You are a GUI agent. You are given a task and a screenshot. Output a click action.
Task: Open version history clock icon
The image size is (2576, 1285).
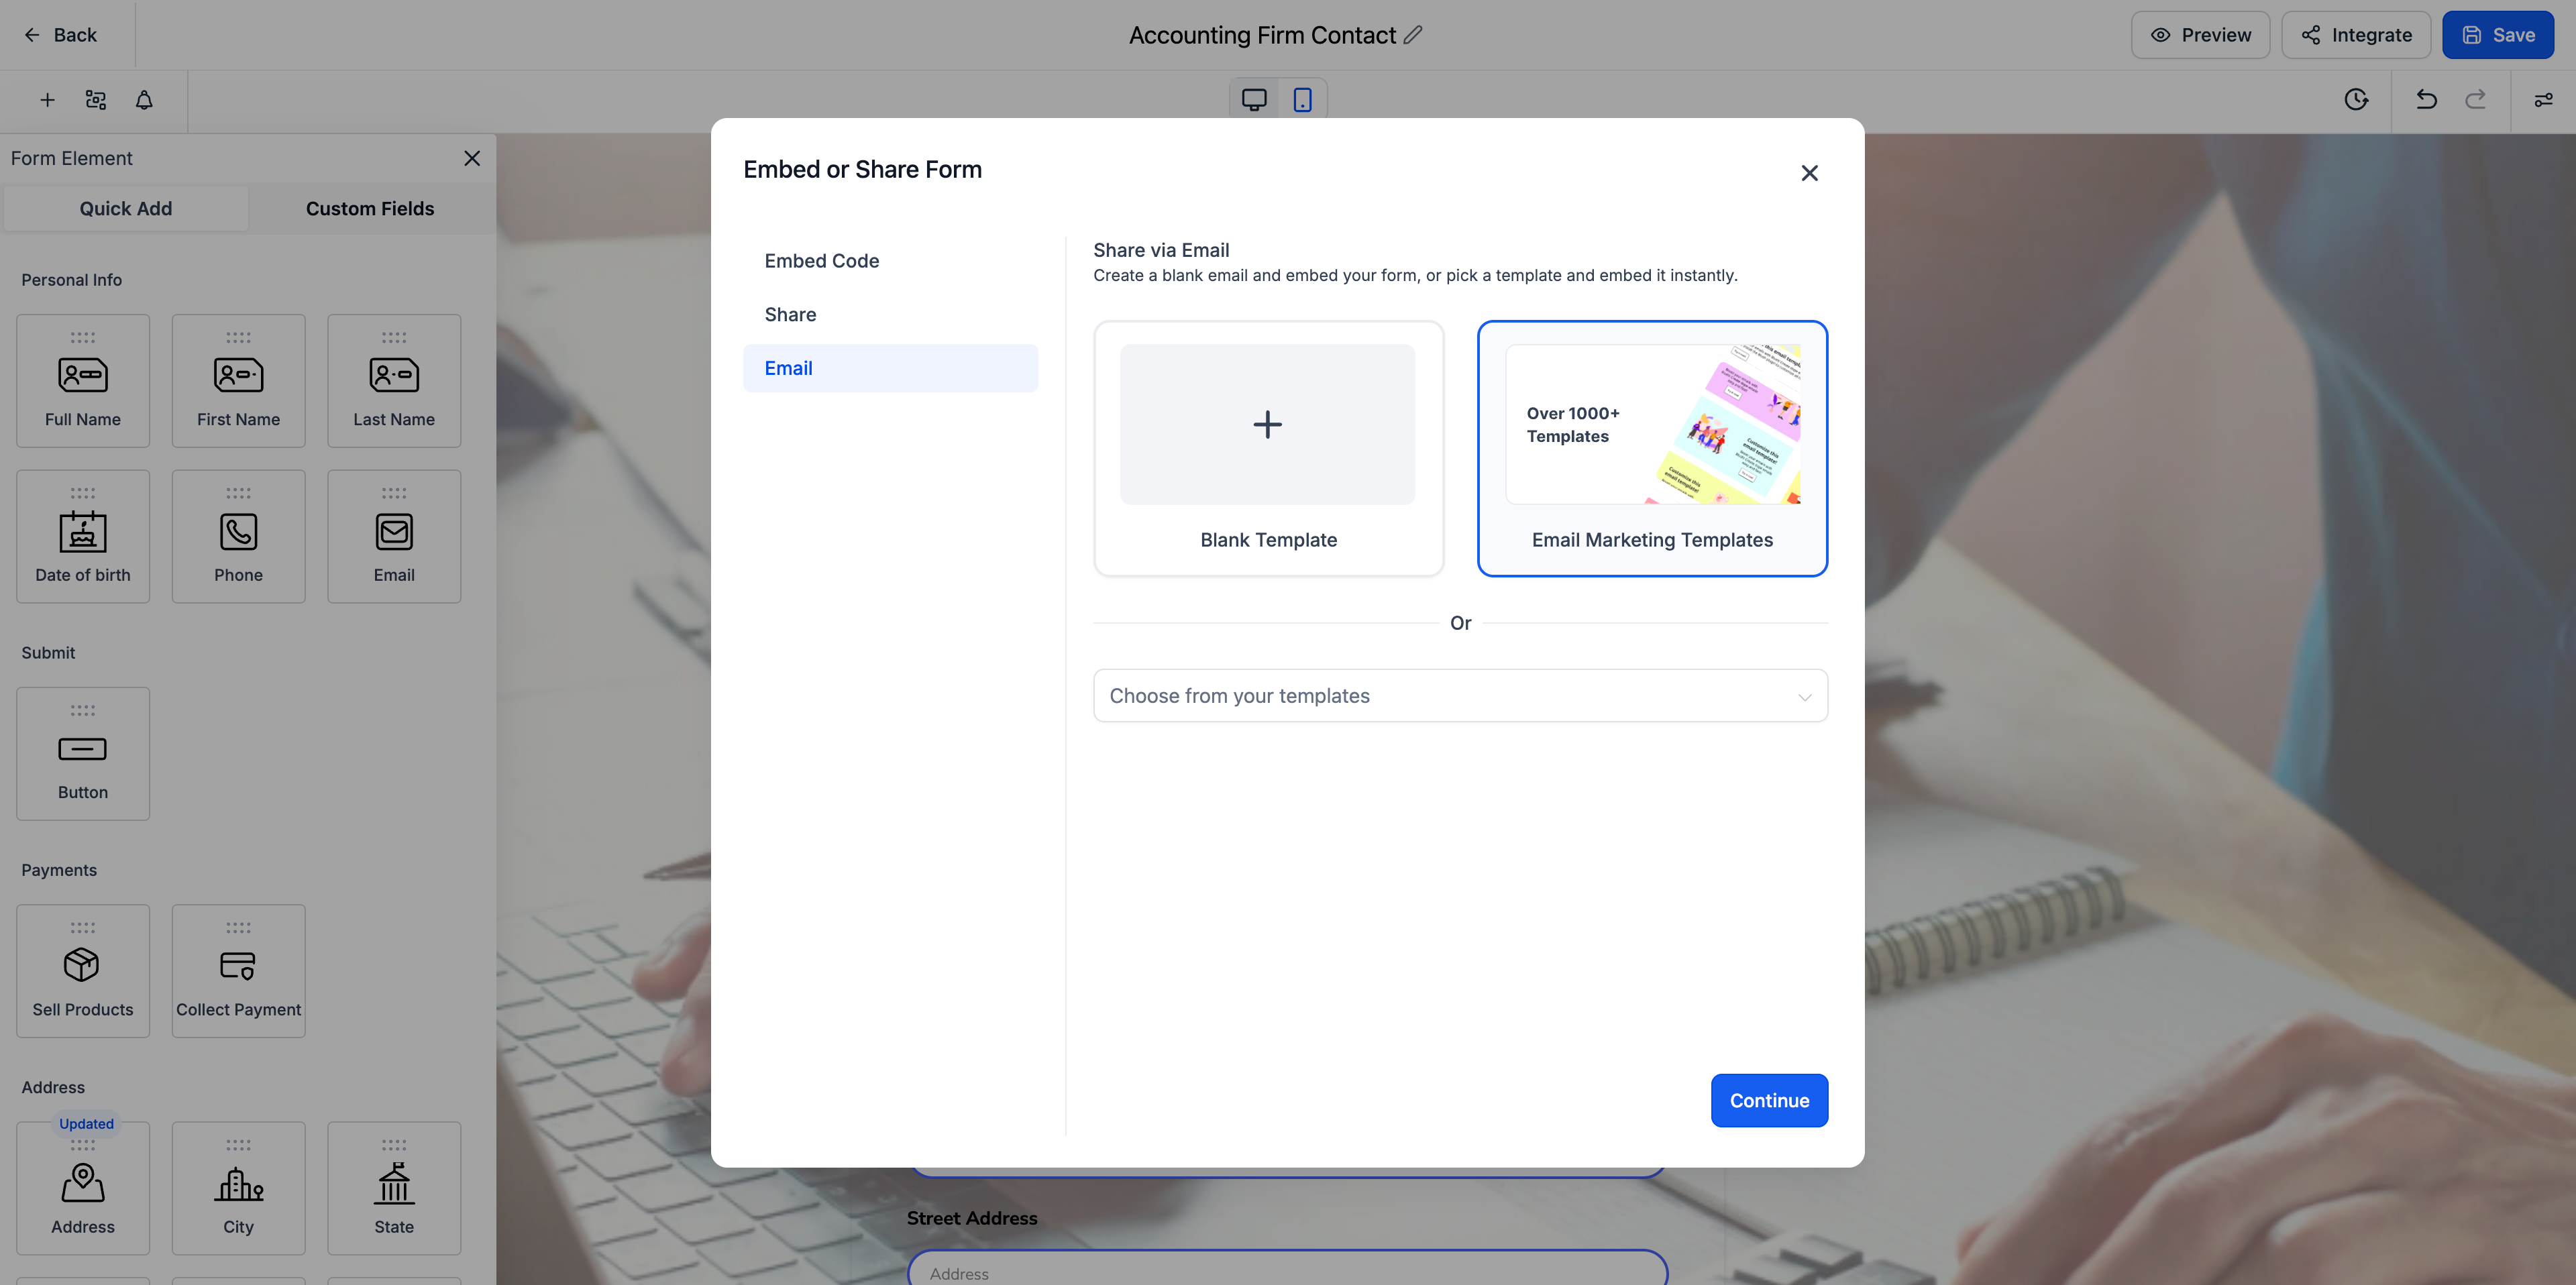click(x=2356, y=99)
